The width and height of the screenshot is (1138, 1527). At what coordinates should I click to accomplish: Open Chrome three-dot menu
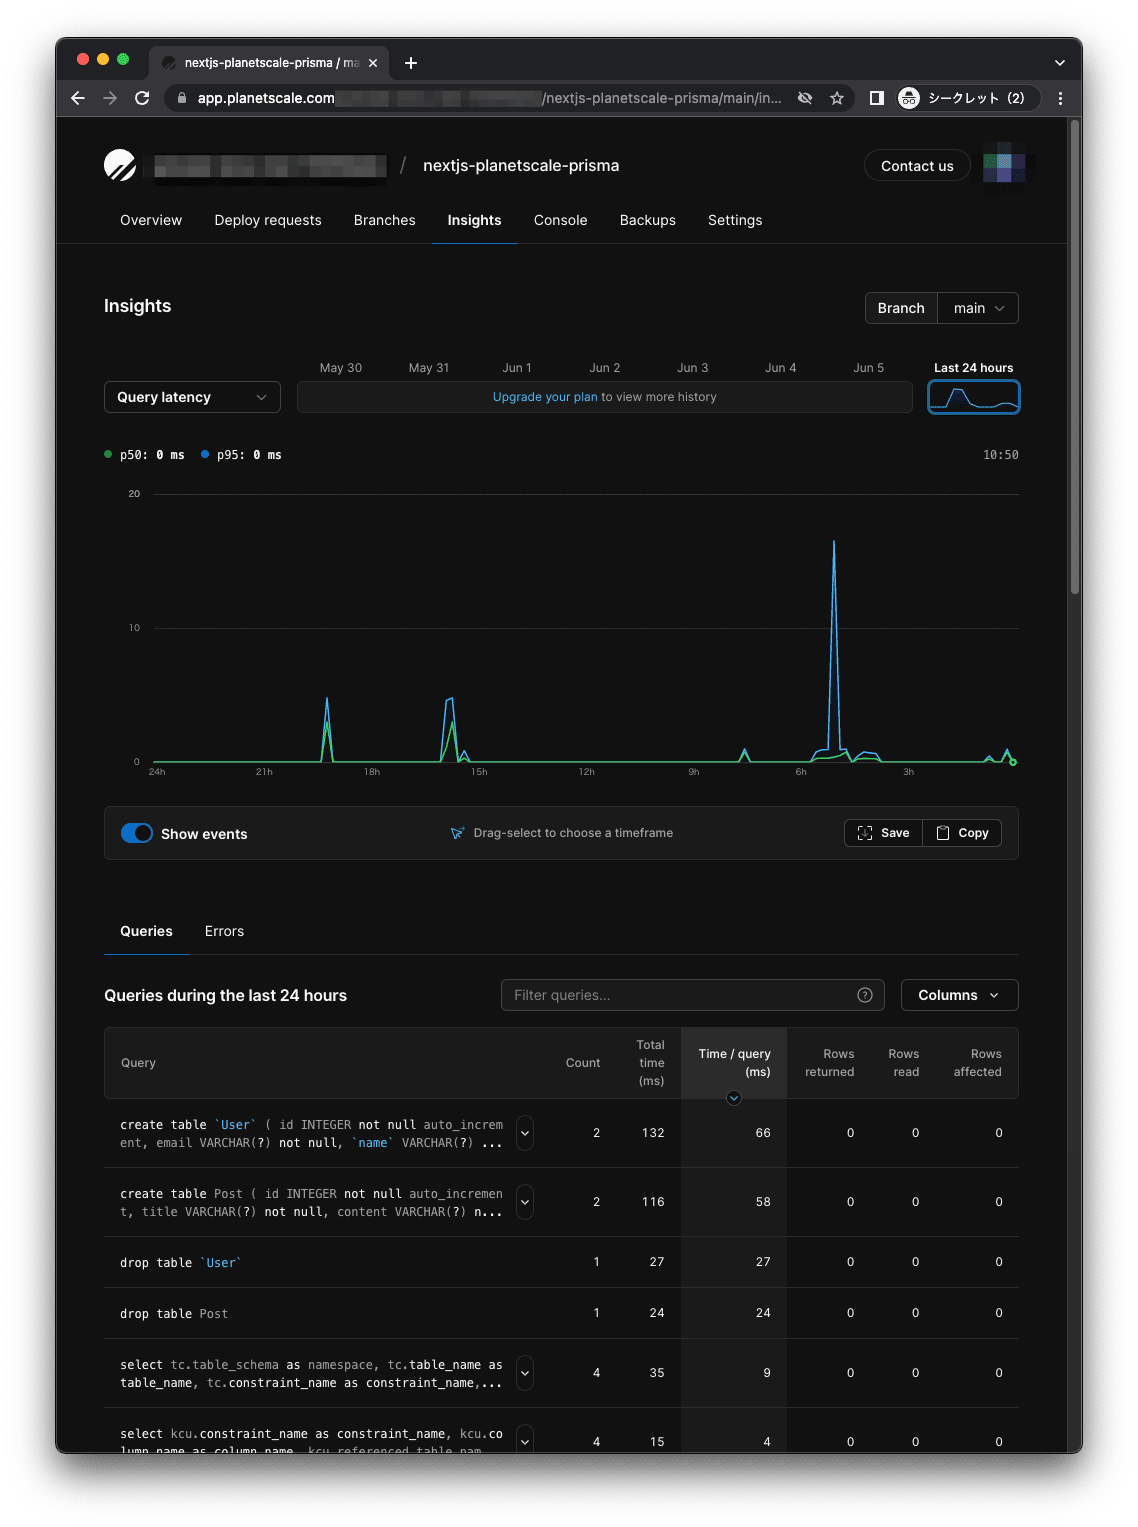pos(1060,98)
